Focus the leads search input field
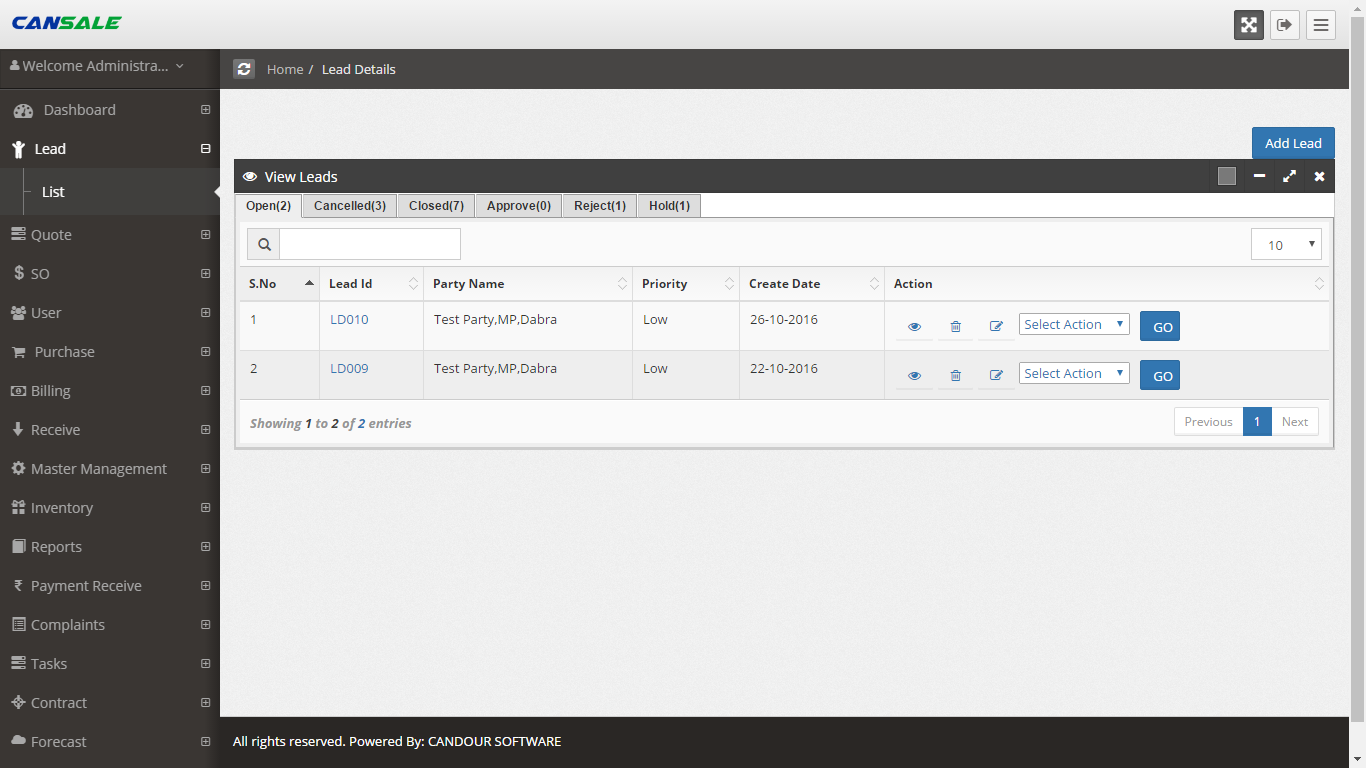This screenshot has width=1366, height=768. pos(370,244)
